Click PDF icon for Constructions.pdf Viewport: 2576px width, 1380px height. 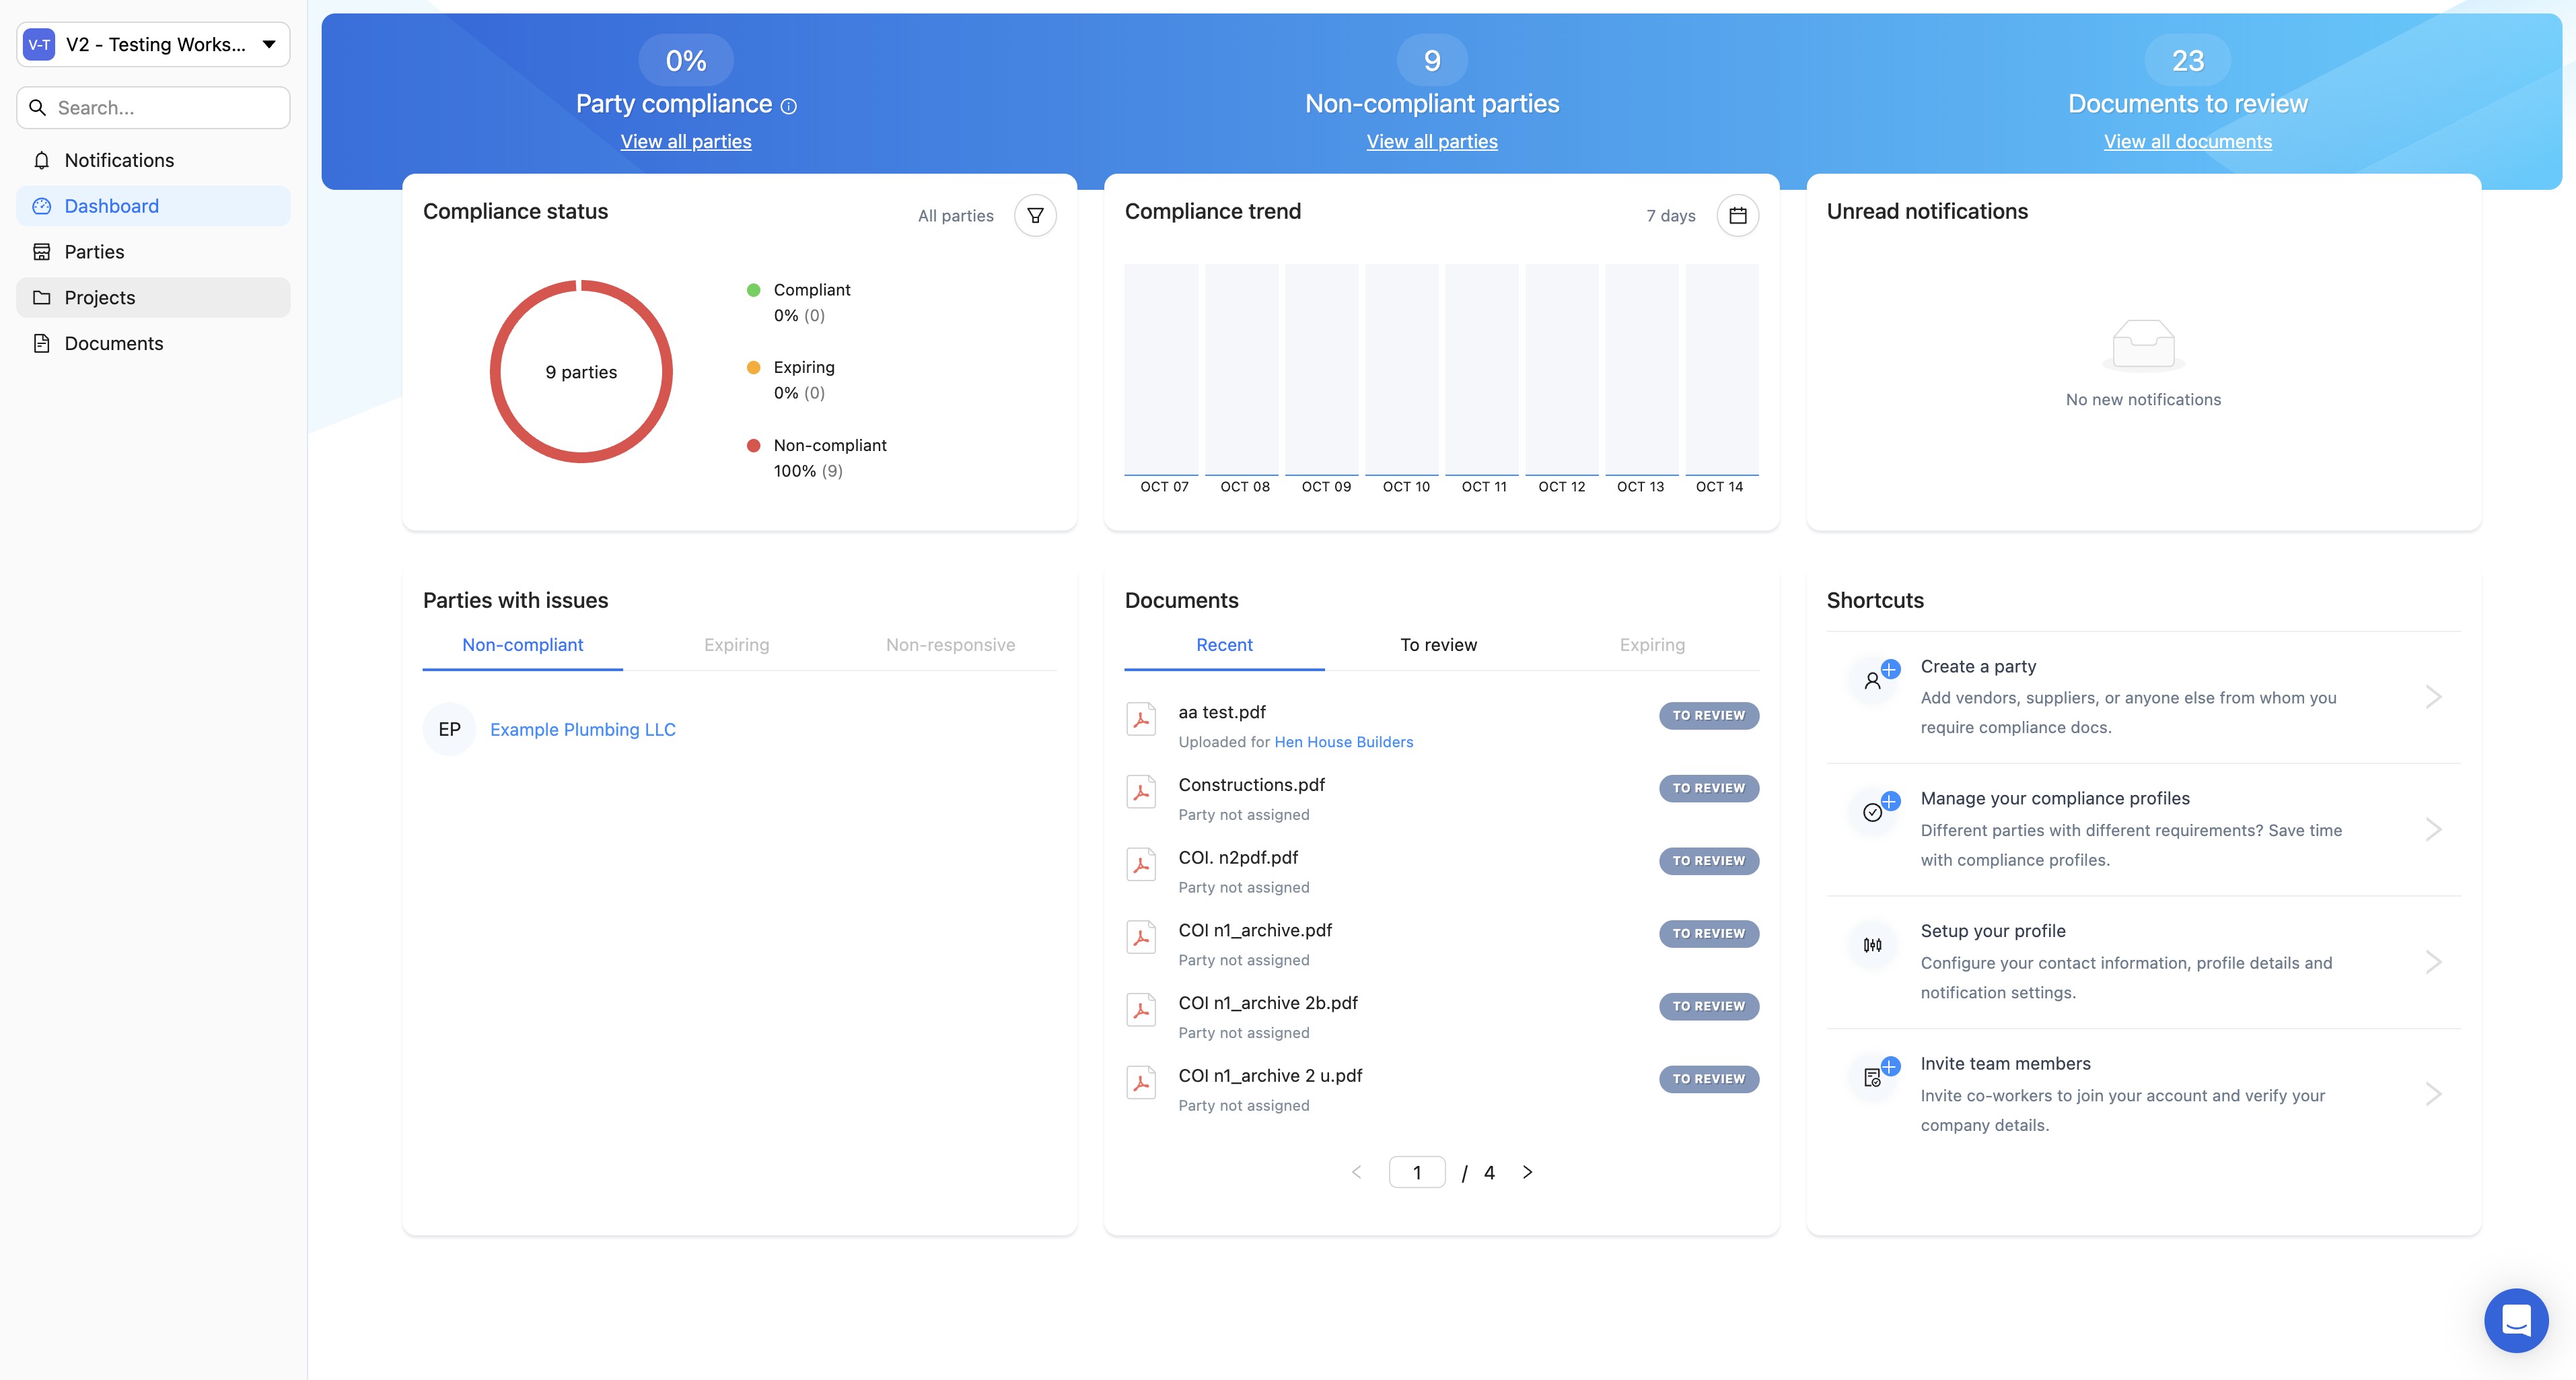[1141, 792]
